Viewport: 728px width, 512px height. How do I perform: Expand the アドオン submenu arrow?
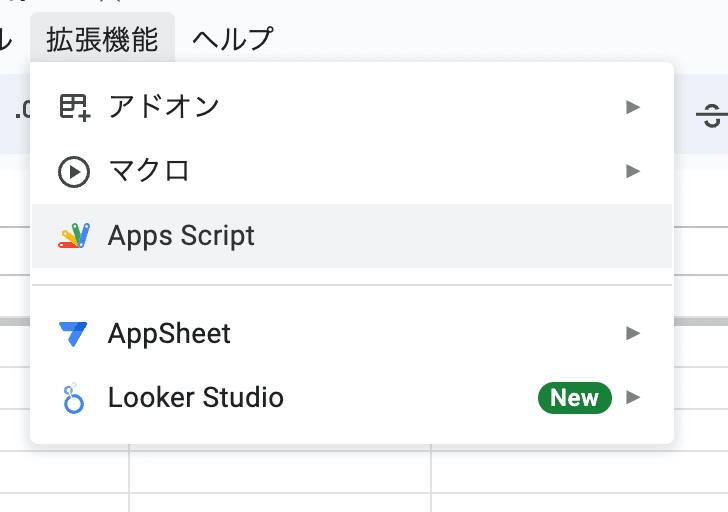click(x=633, y=107)
